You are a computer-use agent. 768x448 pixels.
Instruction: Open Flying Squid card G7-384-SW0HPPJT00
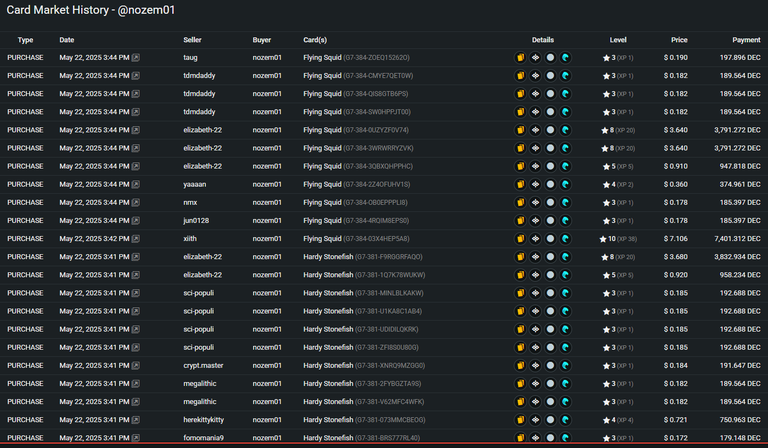pos(357,112)
